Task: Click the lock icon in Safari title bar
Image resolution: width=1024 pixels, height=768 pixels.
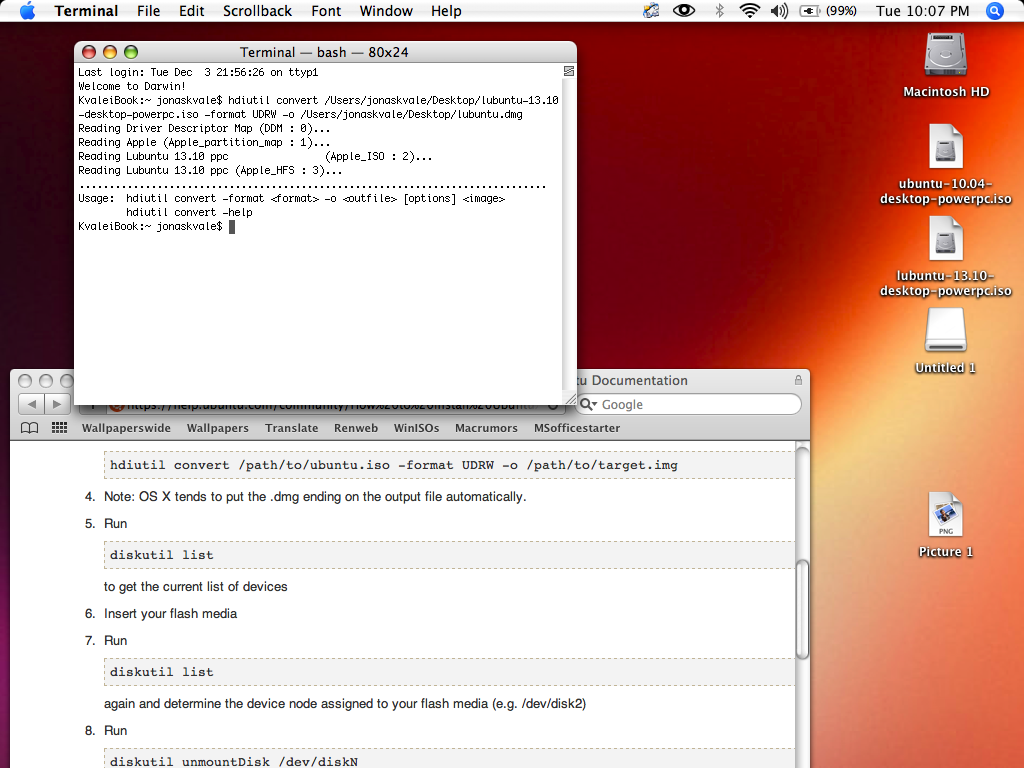Action: pyautogui.click(x=798, y=380)
